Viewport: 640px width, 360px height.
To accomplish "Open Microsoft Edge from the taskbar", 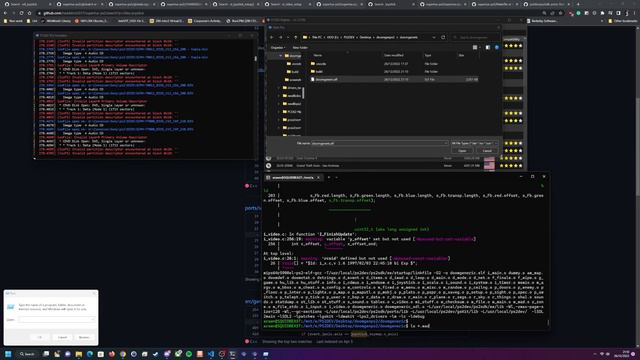I will tap(90, 354).
